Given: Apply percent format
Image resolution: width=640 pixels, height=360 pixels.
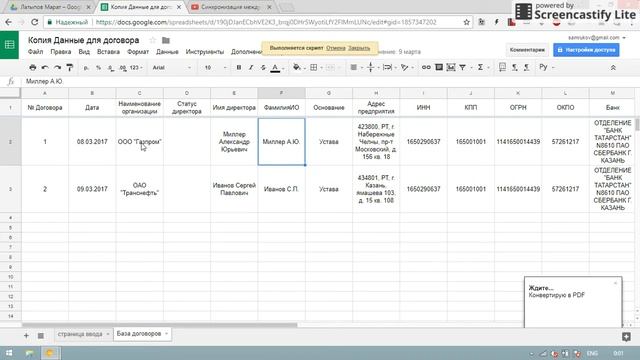Looking at the screenshot, I should click(98, 68).
